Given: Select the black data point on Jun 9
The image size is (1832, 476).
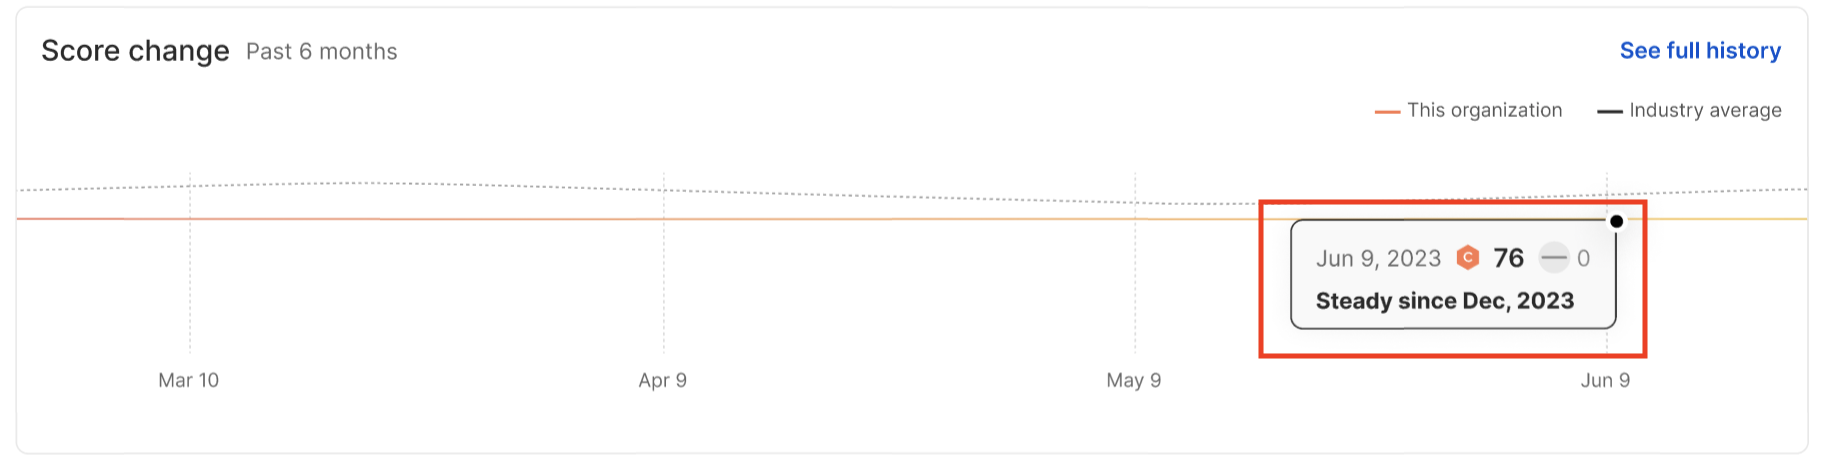Looking at the screenshot, I should coord(1616,221).
